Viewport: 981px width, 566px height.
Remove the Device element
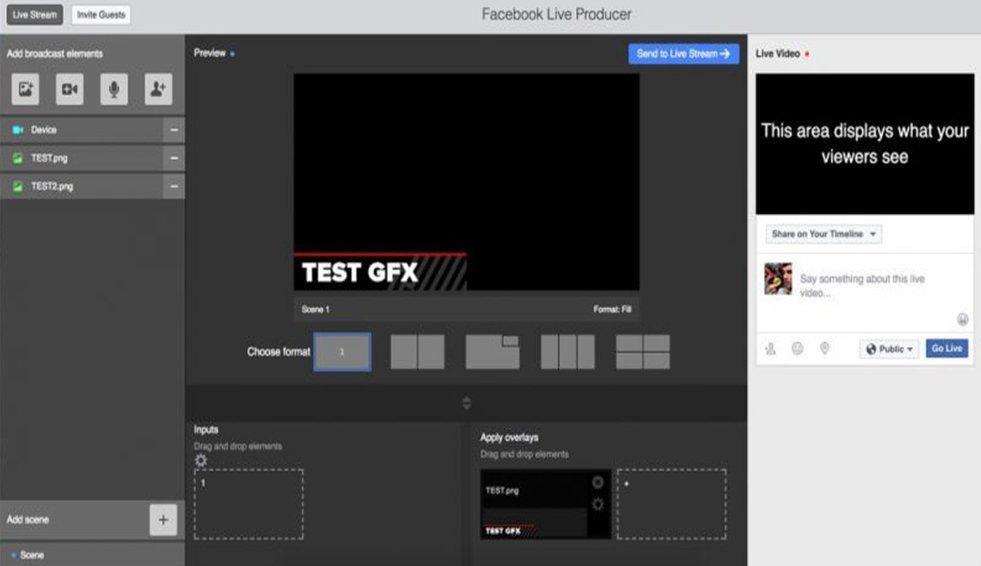click(174, 130)
